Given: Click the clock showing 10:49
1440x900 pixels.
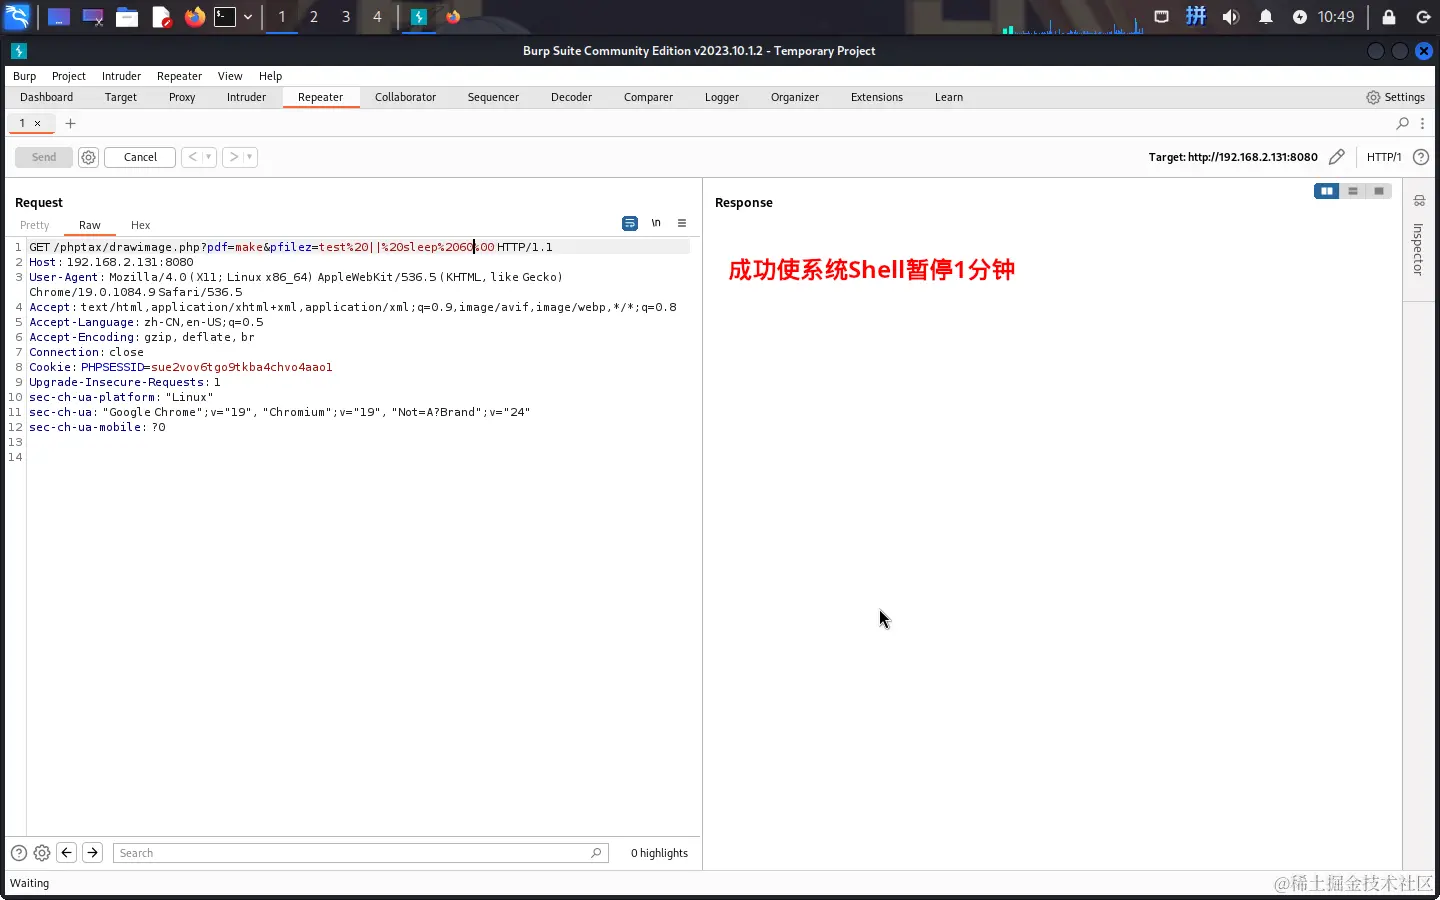Looking at the screenshot, I should point(1336,17).
